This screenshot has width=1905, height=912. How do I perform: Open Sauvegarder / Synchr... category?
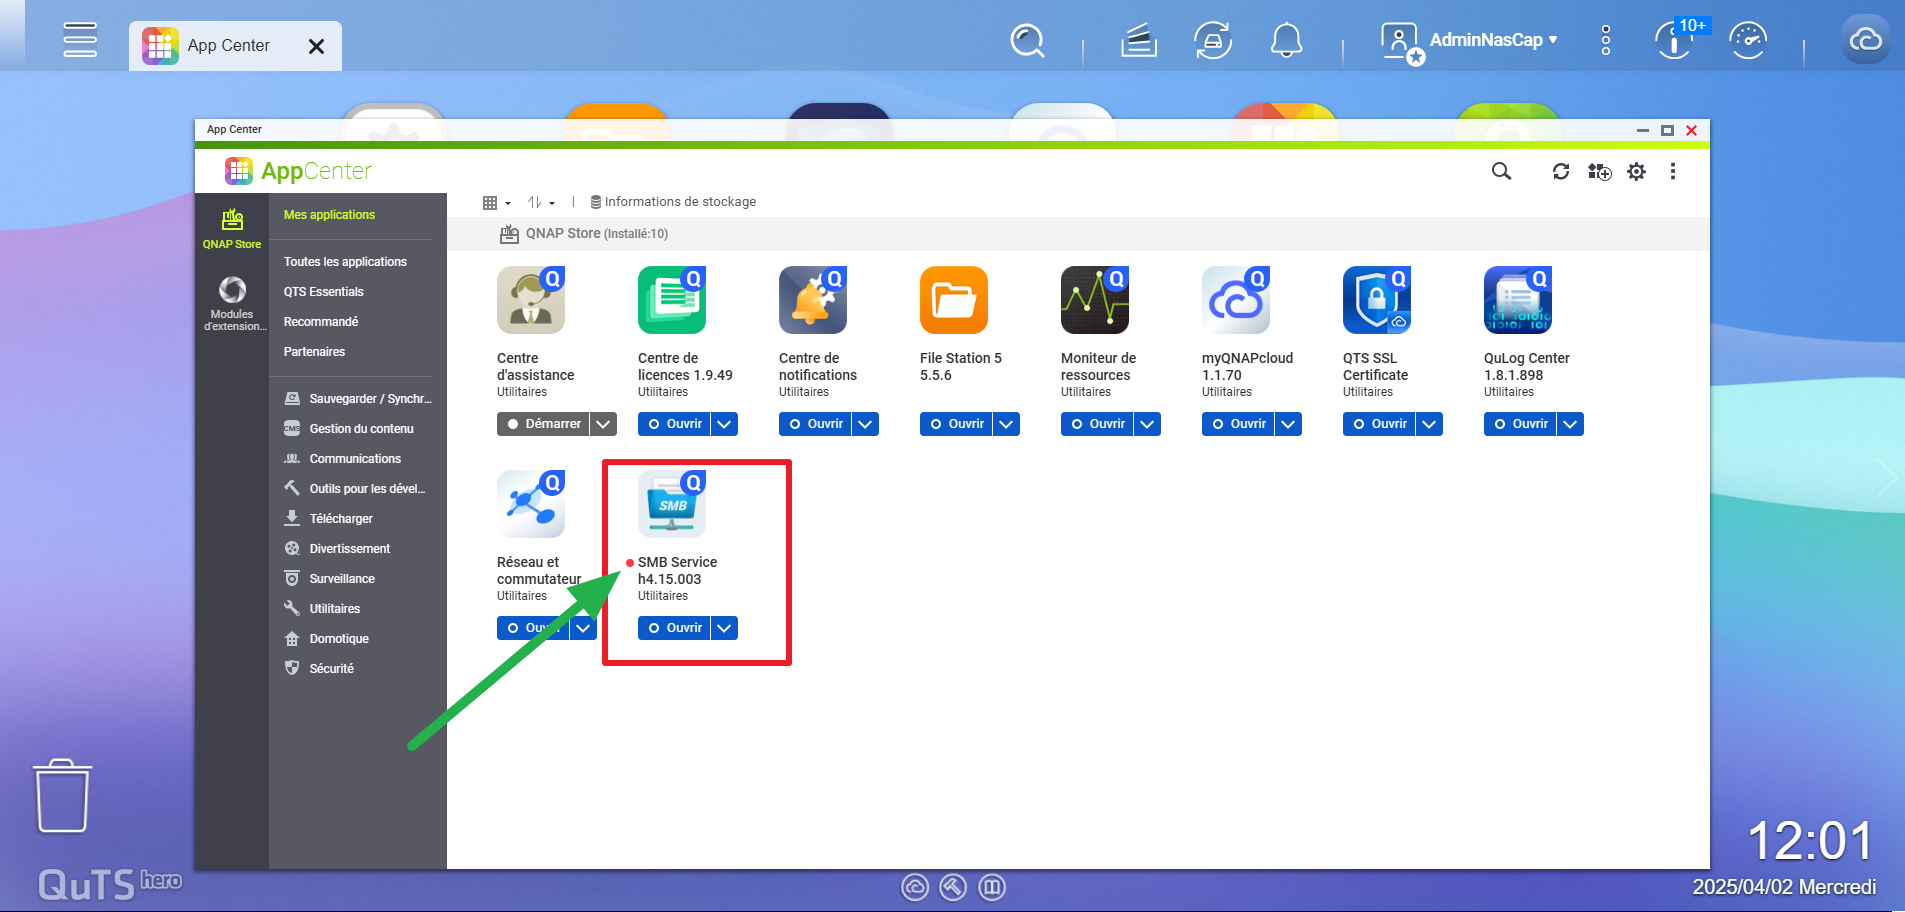[358, 399]
